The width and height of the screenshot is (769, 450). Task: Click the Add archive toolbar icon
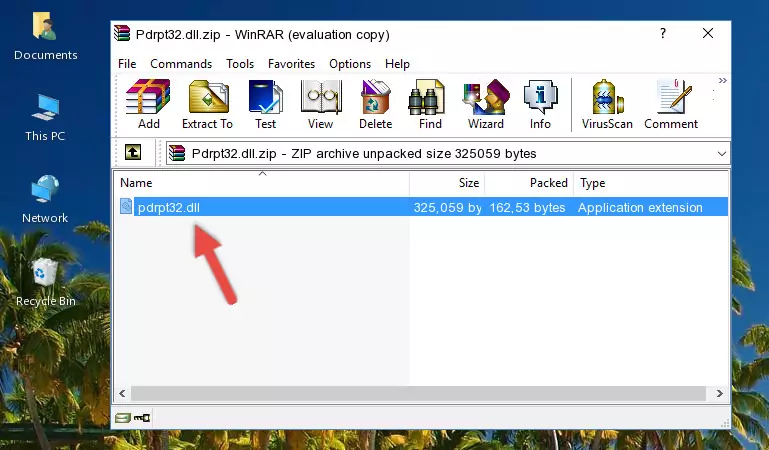(x=148, y=104)
